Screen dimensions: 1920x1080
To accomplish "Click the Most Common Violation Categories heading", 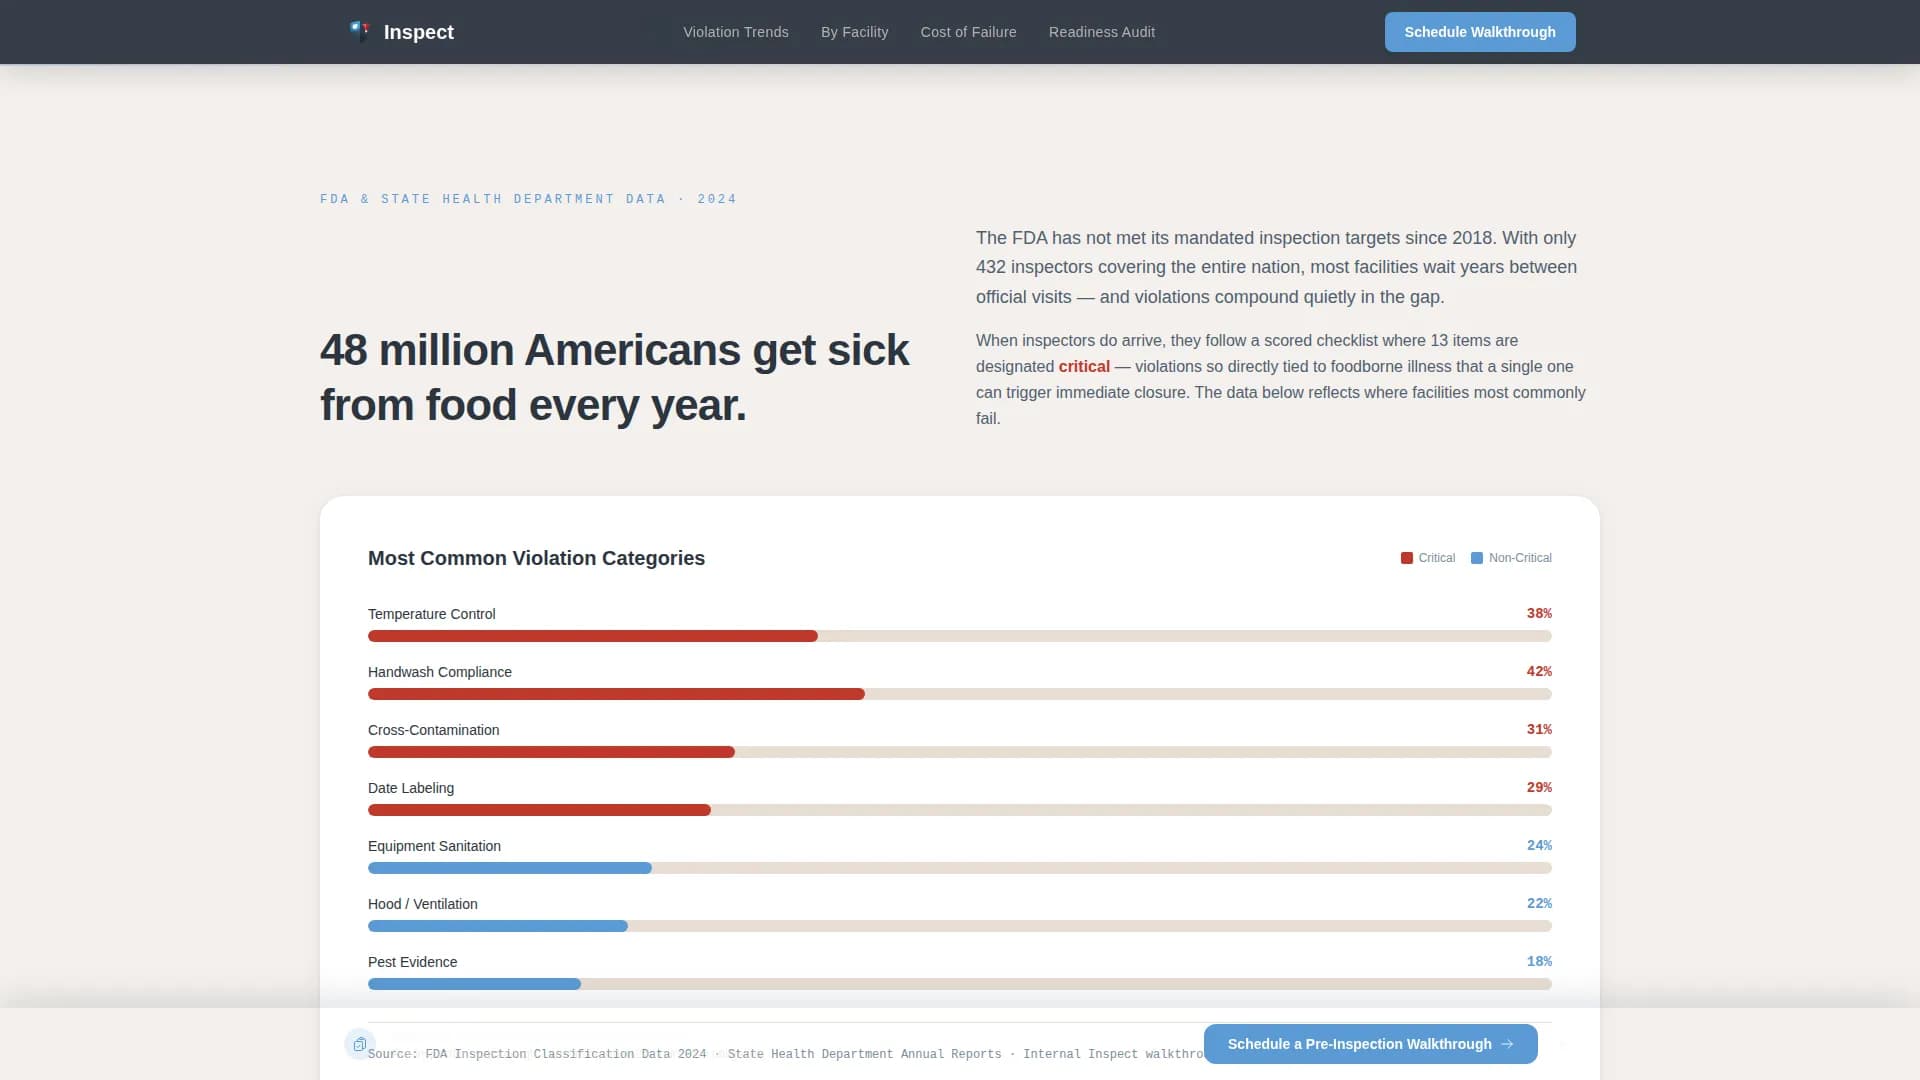I will (537, 558).
